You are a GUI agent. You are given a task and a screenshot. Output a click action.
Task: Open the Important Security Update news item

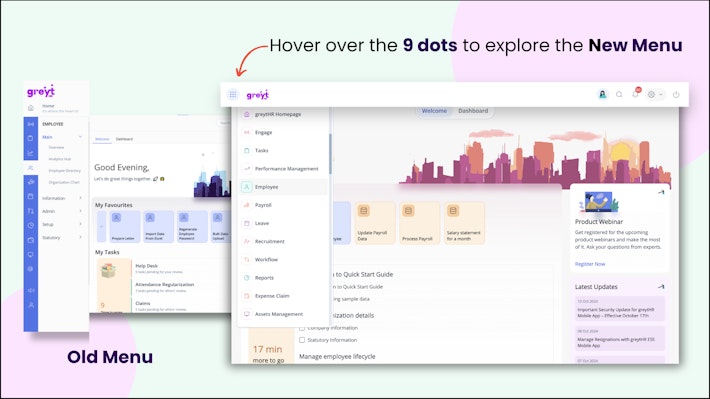pyautogui.click(x=620, y=308)
